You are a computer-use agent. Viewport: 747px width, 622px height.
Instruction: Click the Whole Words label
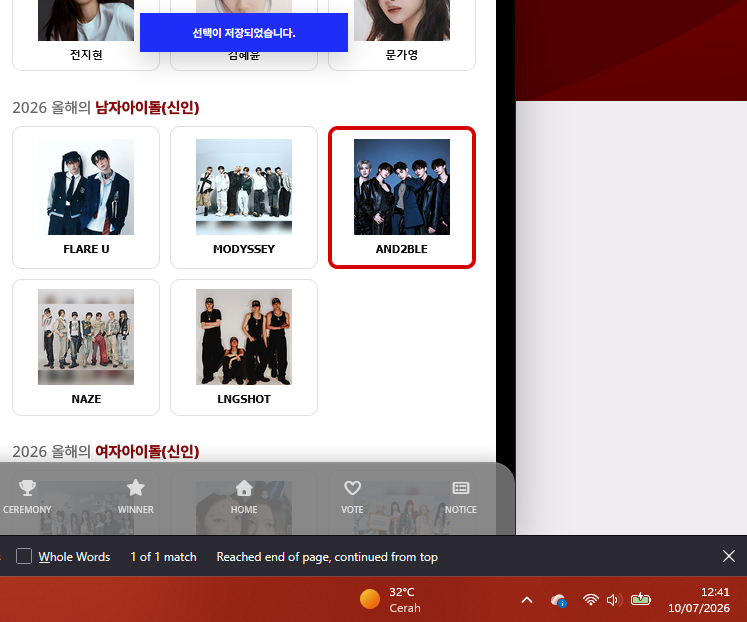pyautogui.click(x=74, y=557)
